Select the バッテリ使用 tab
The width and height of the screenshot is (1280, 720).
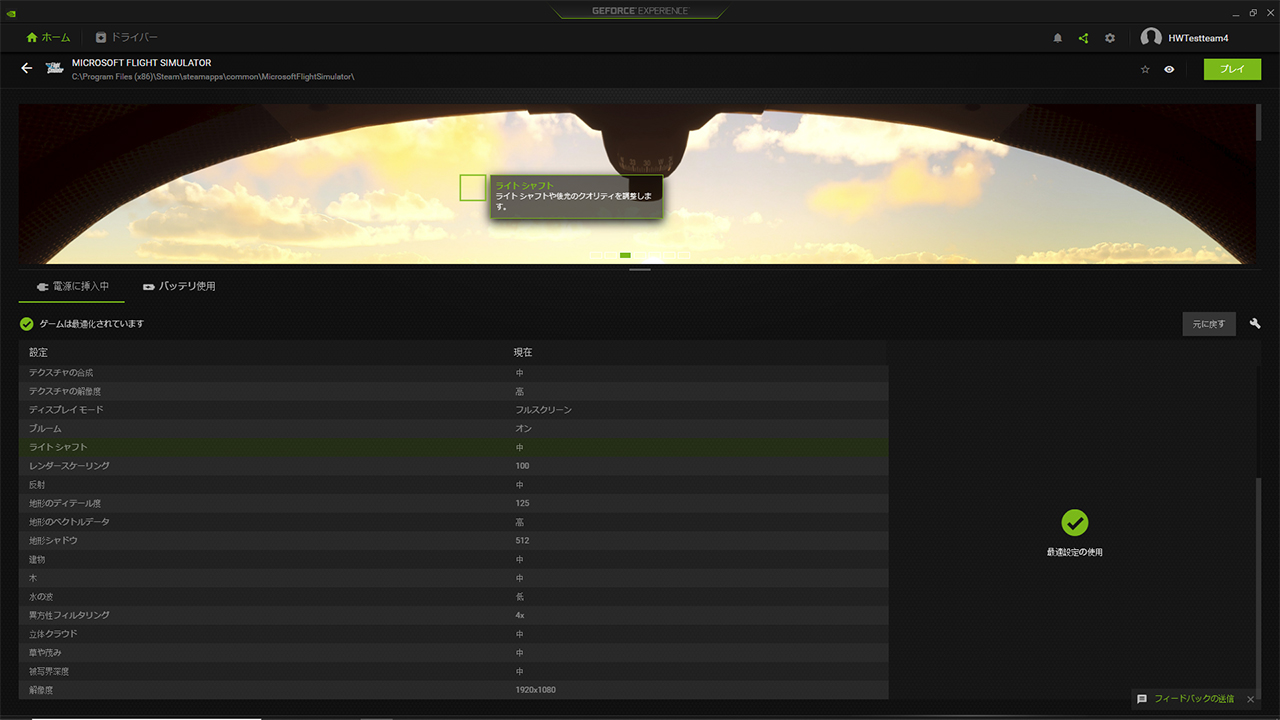click(x=179, y=286)
